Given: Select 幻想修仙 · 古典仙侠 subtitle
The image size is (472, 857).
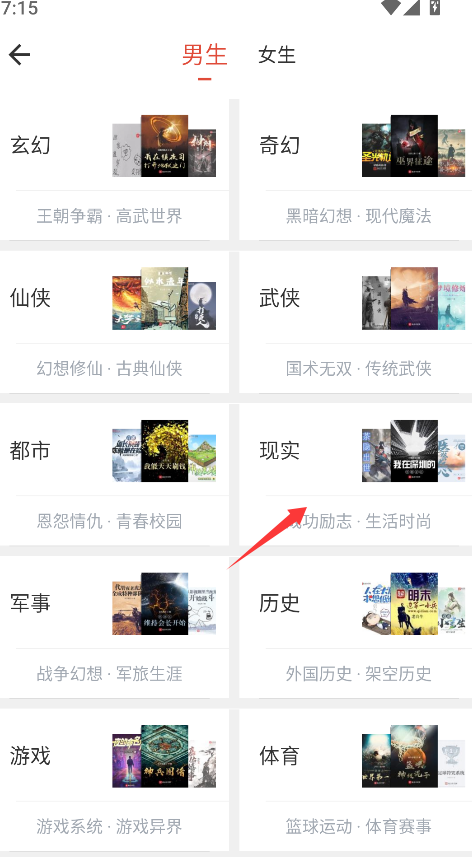Looking at the screenshot, I should pyautogui.click(x=109, y=368).
